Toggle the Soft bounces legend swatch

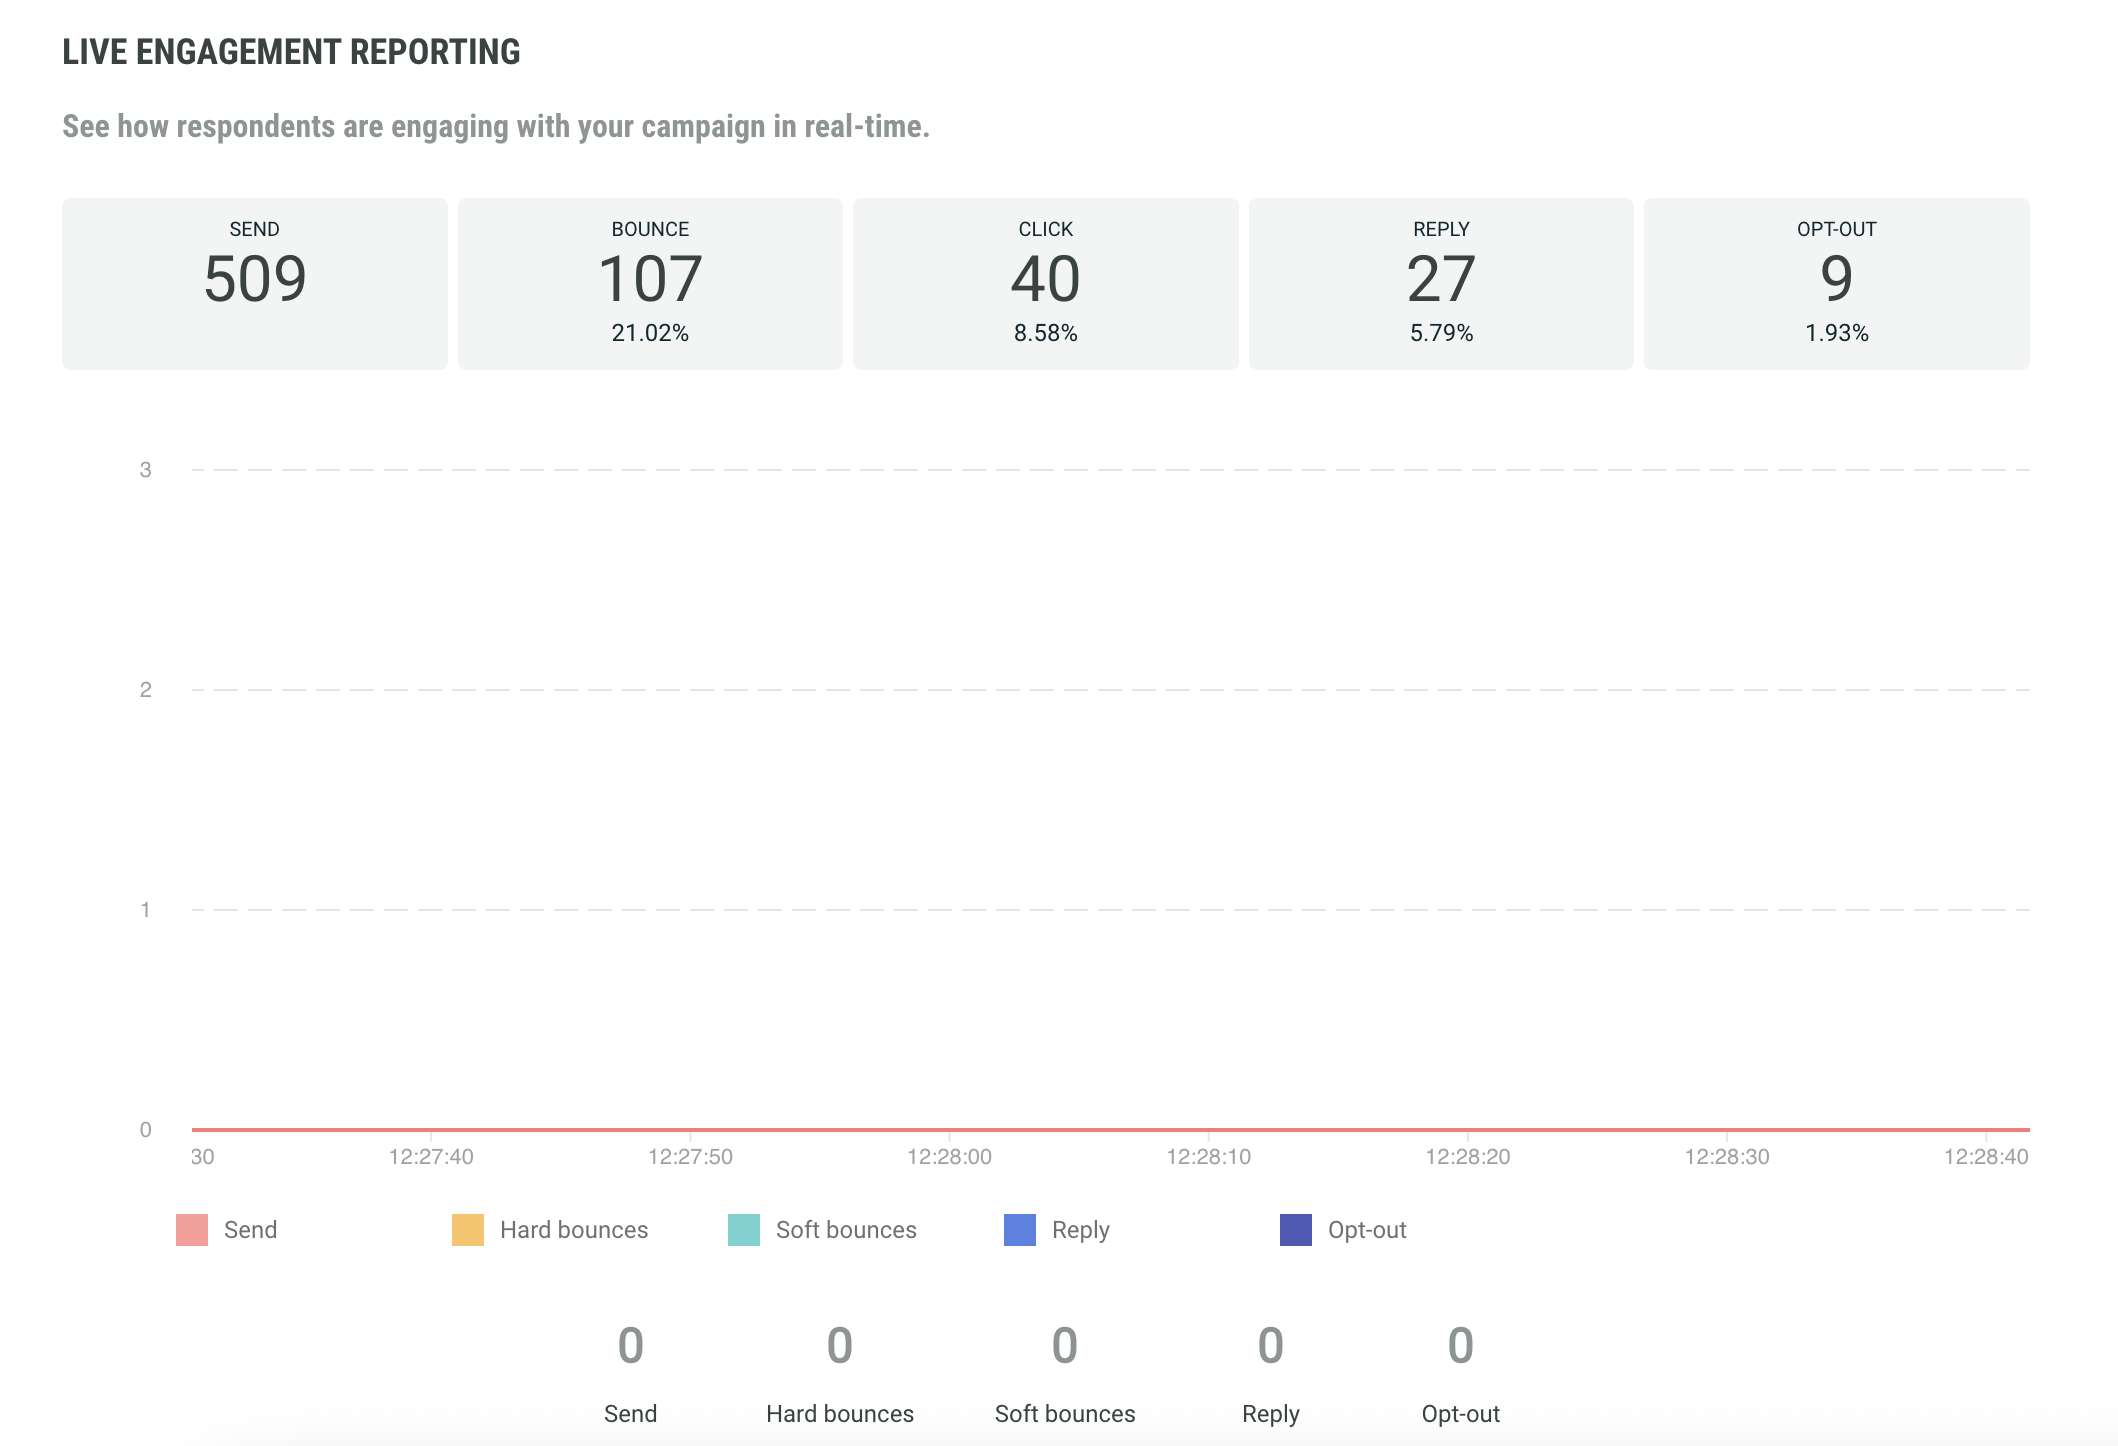(744, 1230)
